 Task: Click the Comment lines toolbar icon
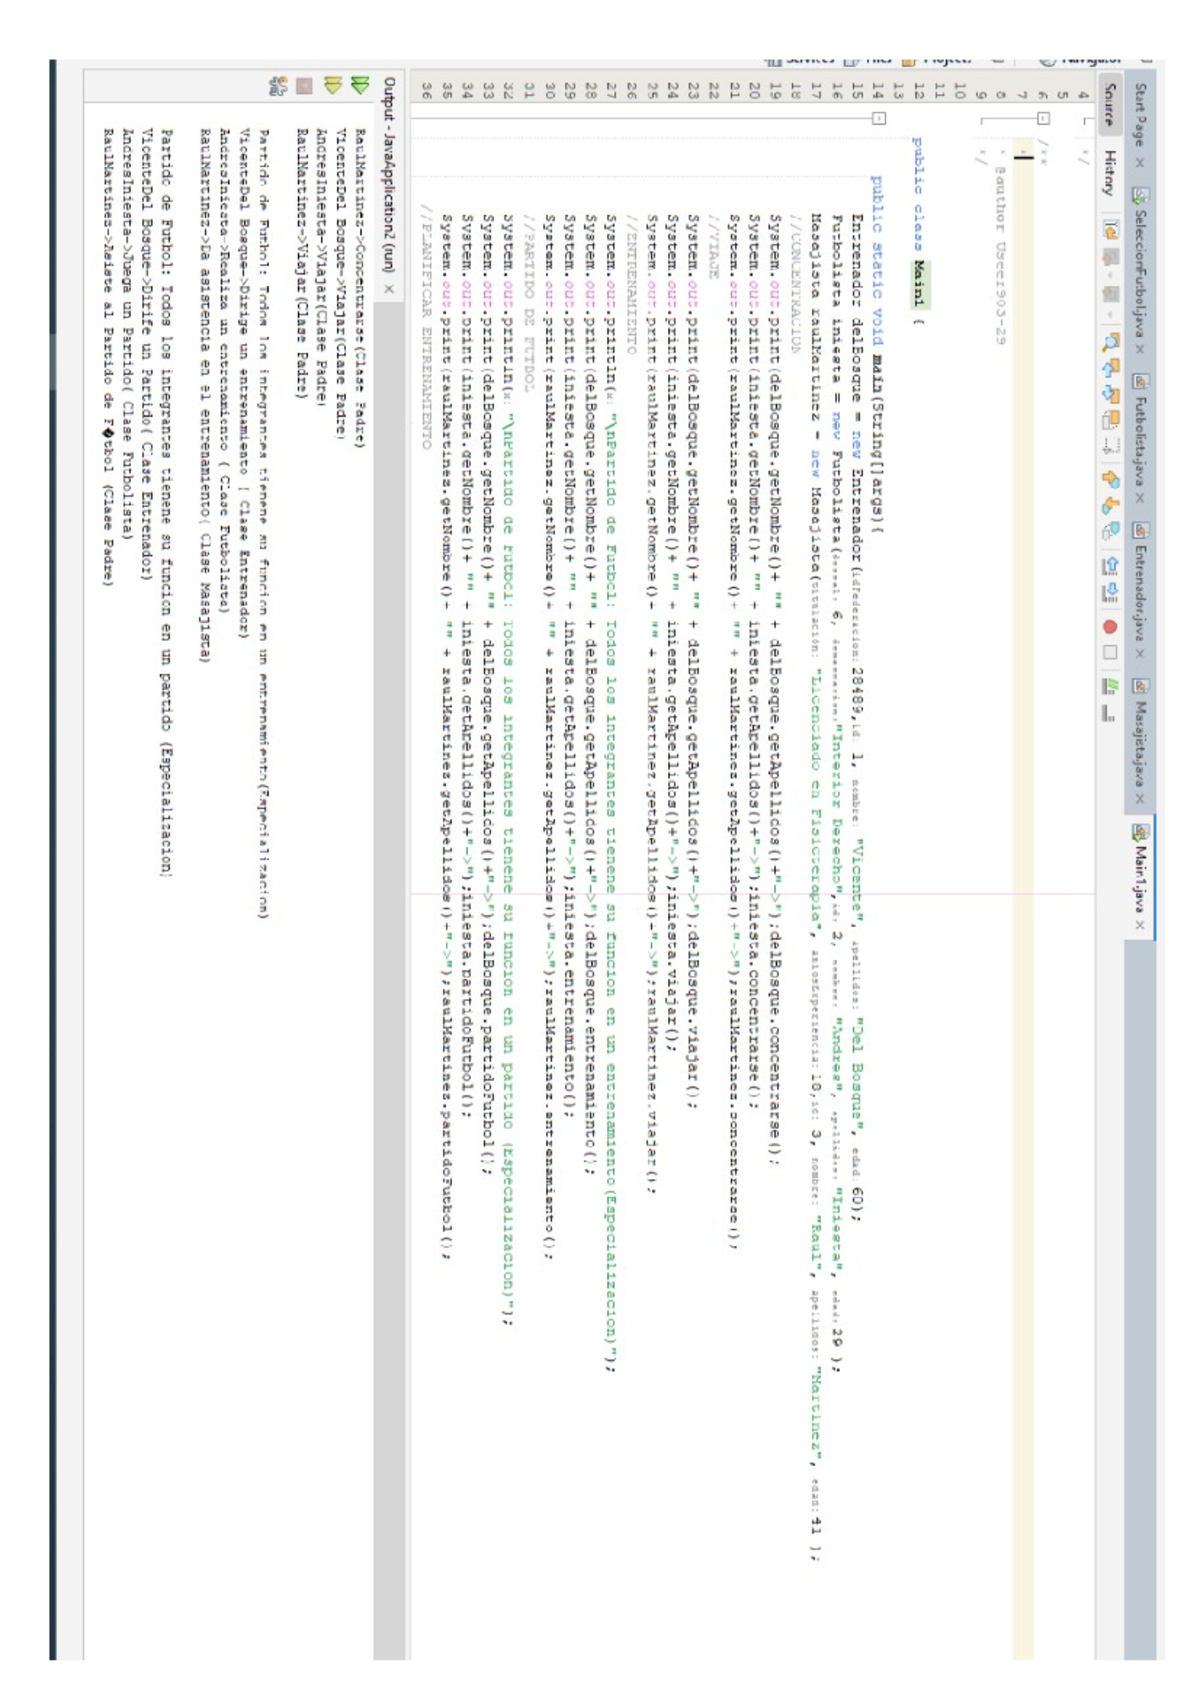click(x=1110, y=686)
